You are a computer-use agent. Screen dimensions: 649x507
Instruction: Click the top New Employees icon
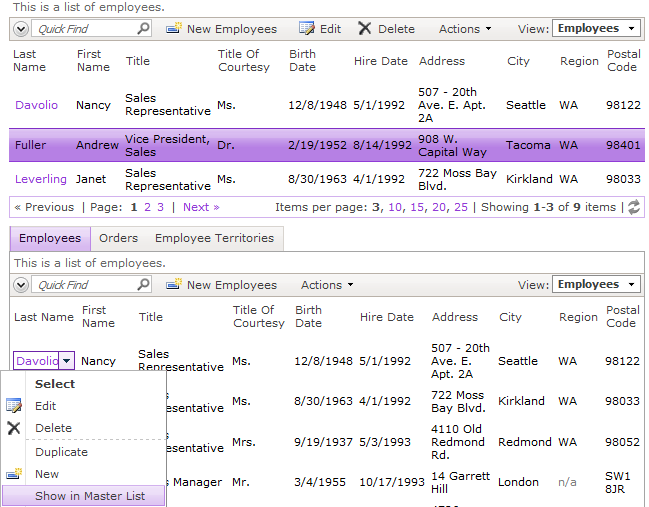[x=174, y=29]
